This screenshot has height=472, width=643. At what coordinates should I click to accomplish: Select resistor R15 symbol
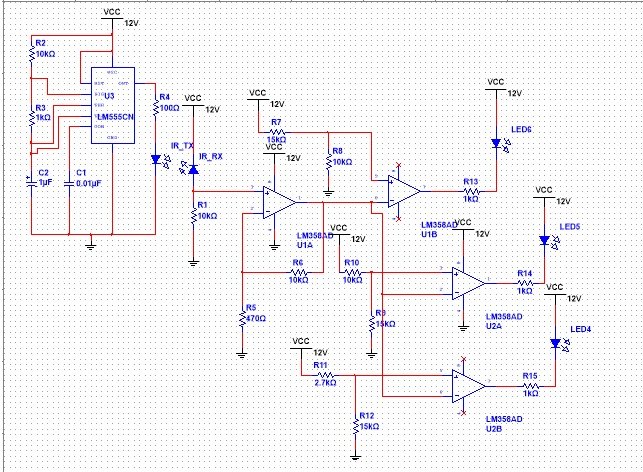click(531, 386)
